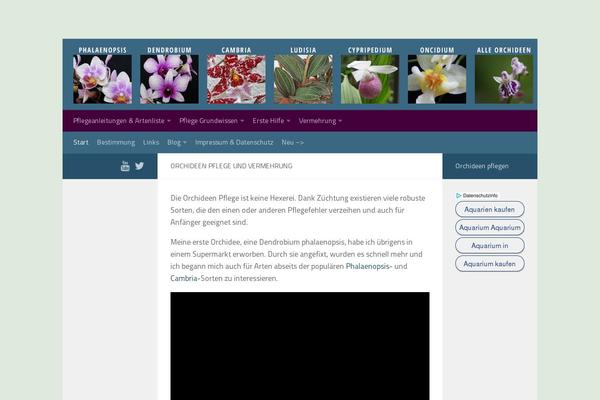This screenshot has height=400, width=600.
Task: Click the ad Datenschutzinfo triangle icon
Action: click(458, 195)
